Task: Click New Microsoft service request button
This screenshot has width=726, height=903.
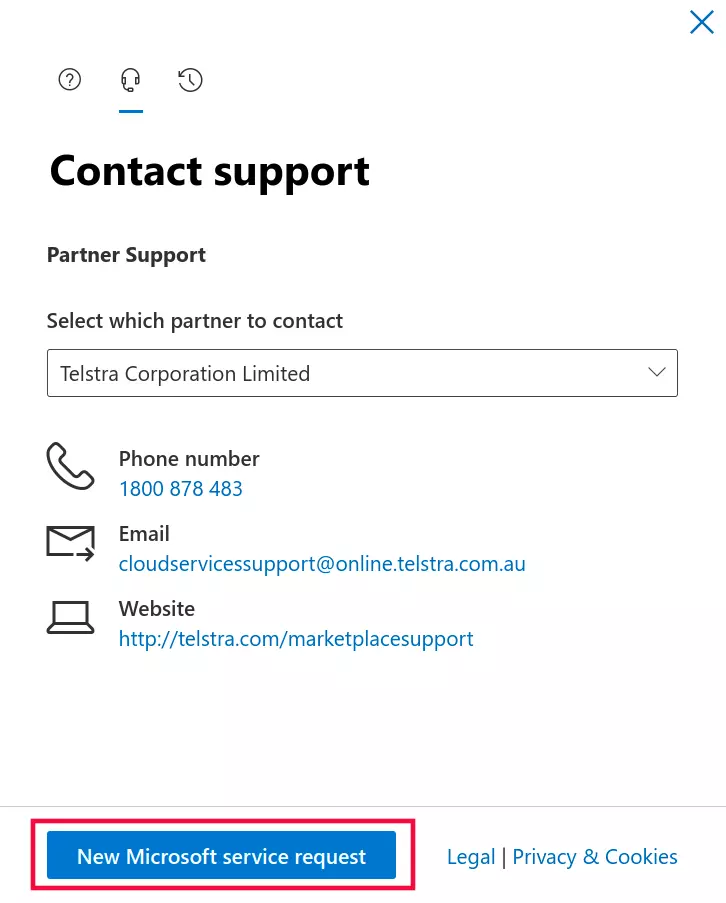Action: [222, 855]
